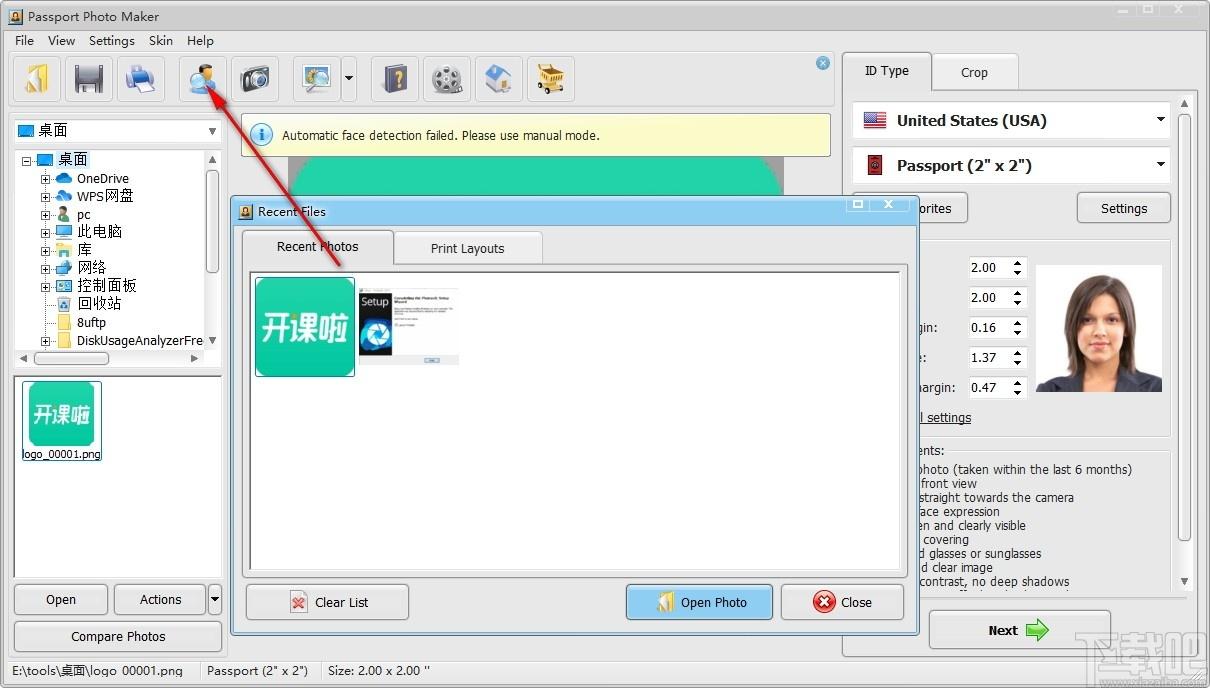This screenshot has width=1210, height=688.
Task: Open the Help menu
Action: click(x=200, y=41)
